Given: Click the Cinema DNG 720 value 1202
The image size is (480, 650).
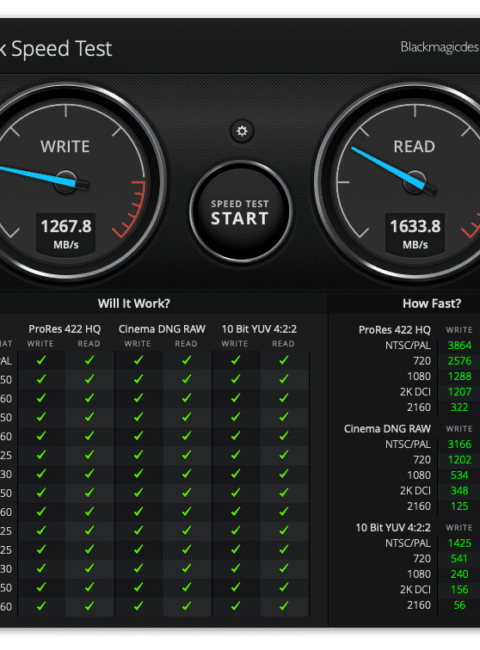Looking at the screenshot, I should point(459,460).
